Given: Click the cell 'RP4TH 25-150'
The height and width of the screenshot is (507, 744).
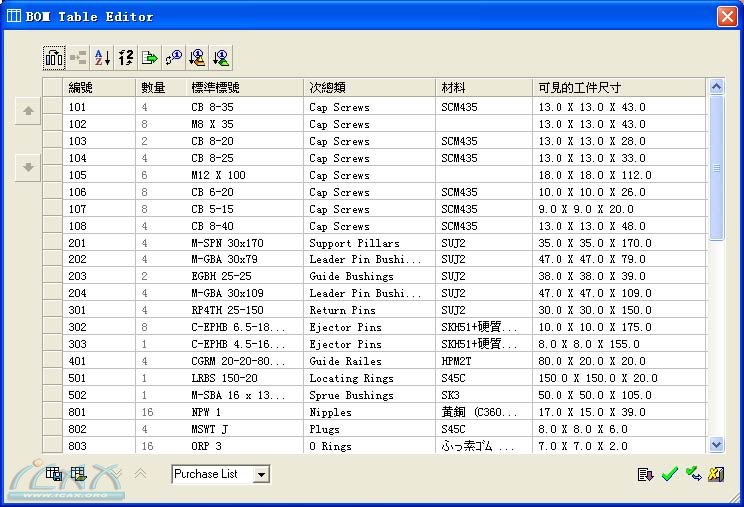Looking at the screenshot, I should point(244,310).
